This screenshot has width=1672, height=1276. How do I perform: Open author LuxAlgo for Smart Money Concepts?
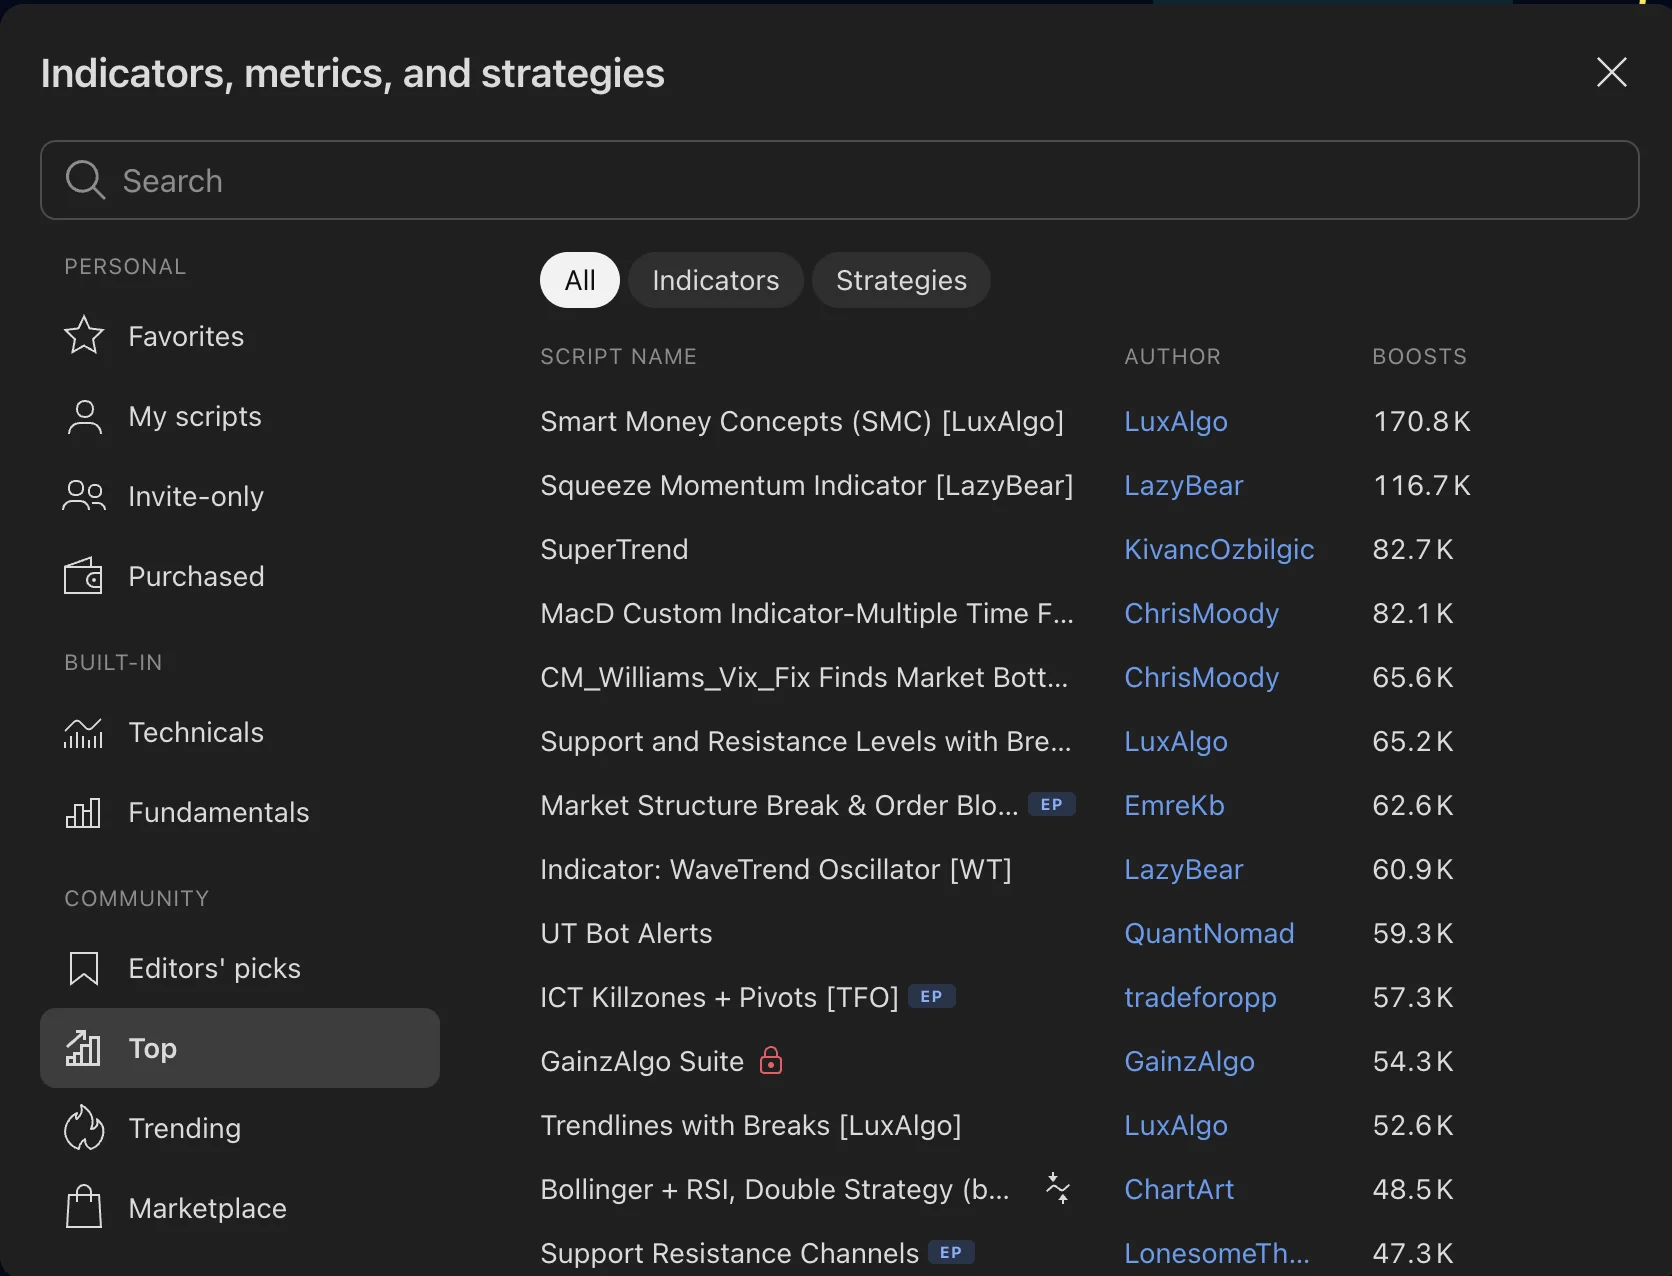(1176, 421)
